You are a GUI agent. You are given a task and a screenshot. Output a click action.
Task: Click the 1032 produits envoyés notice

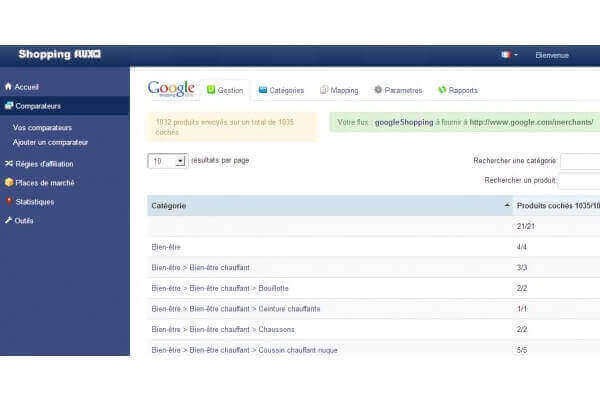tap(233, 127)
